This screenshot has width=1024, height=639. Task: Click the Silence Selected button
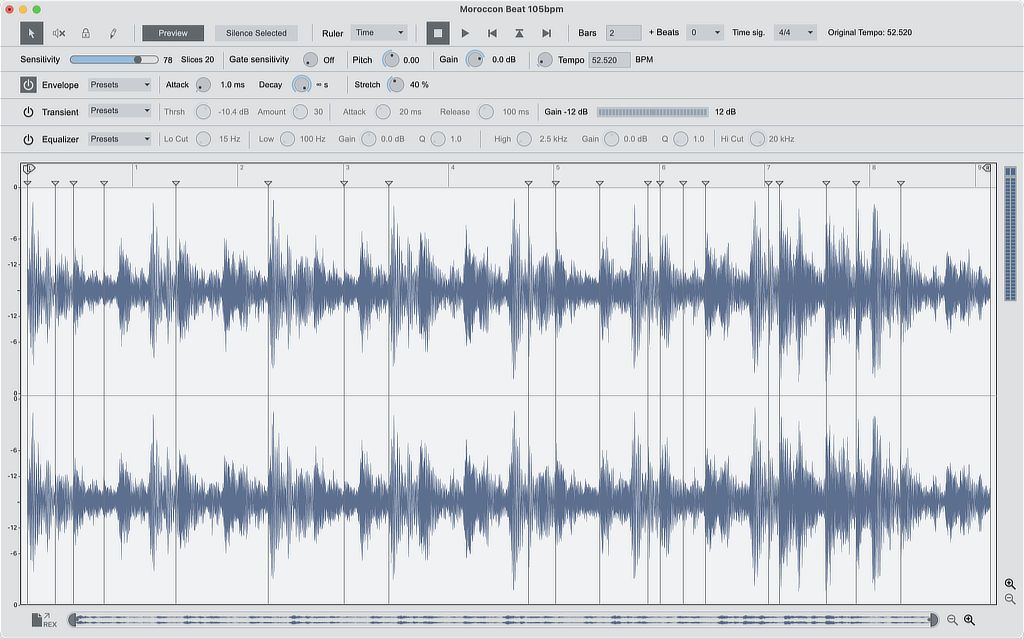tap(256, 32)
